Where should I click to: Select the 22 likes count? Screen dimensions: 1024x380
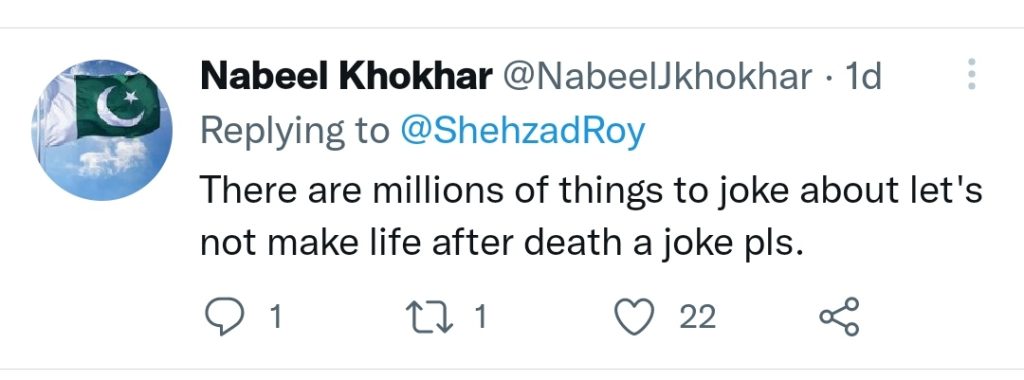coord(698,317)
